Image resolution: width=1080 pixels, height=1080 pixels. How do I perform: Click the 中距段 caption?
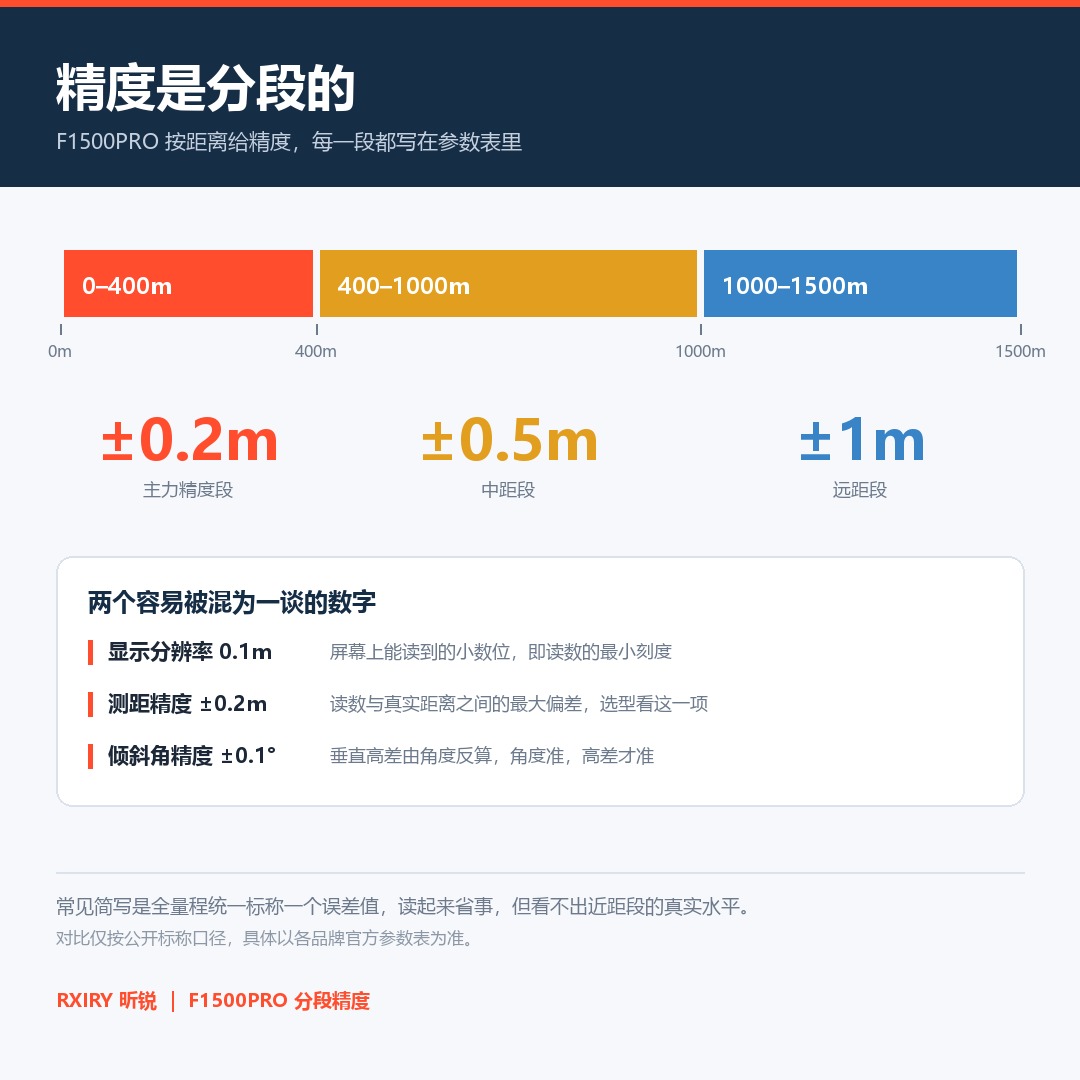(x=508, y=490)
